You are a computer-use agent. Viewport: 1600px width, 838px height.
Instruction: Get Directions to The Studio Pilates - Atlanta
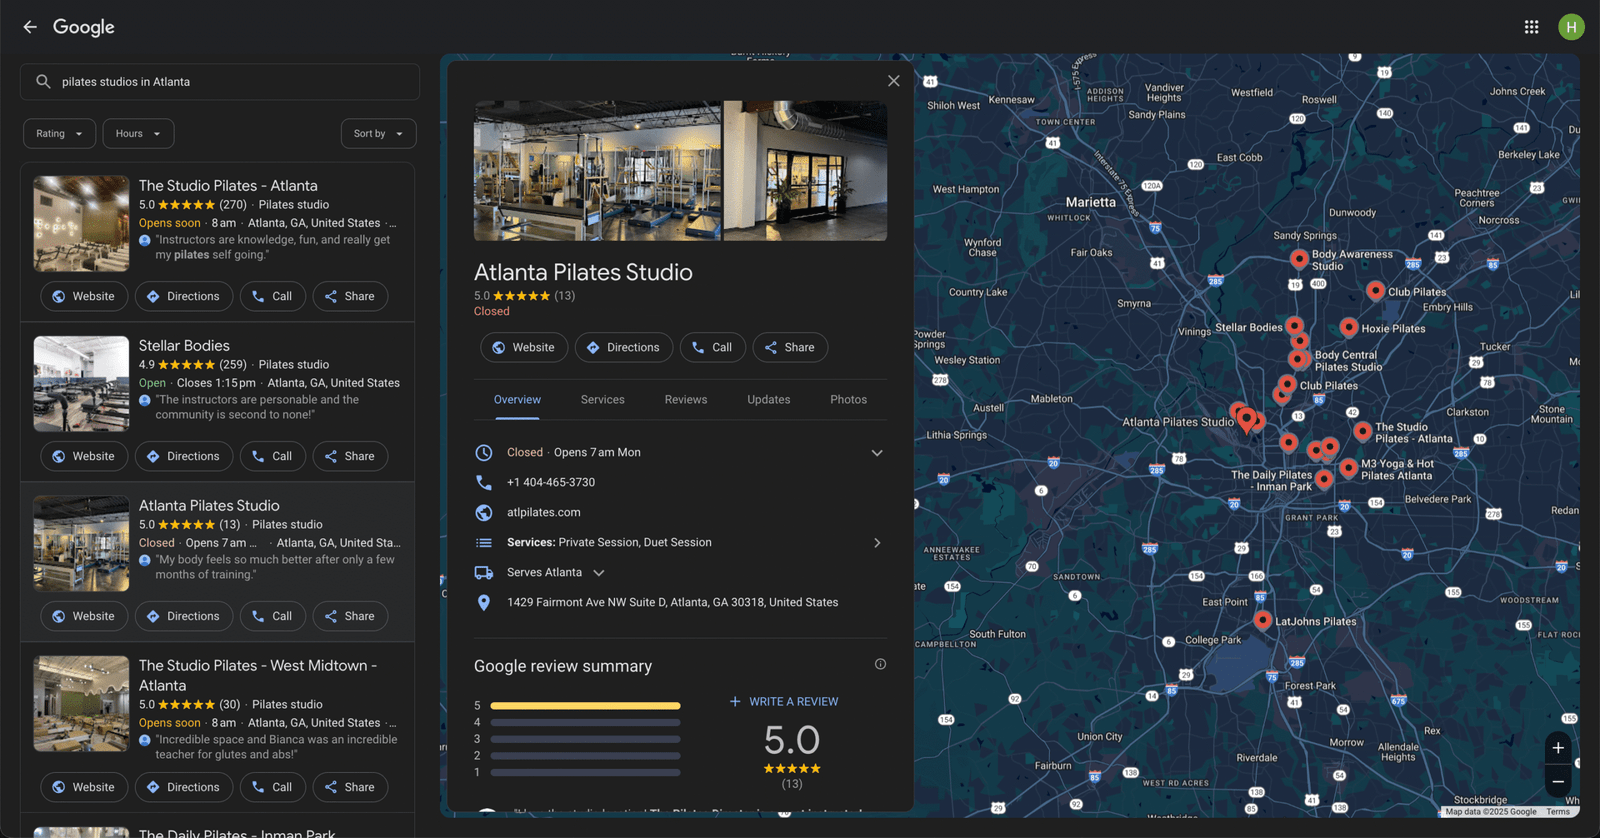pos(184,296)
